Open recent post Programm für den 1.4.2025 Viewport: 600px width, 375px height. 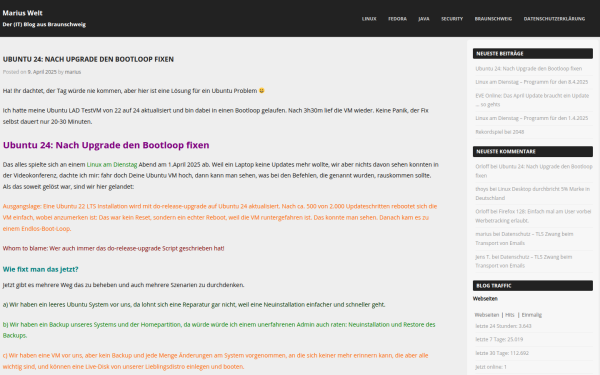(x=532, y=118)
